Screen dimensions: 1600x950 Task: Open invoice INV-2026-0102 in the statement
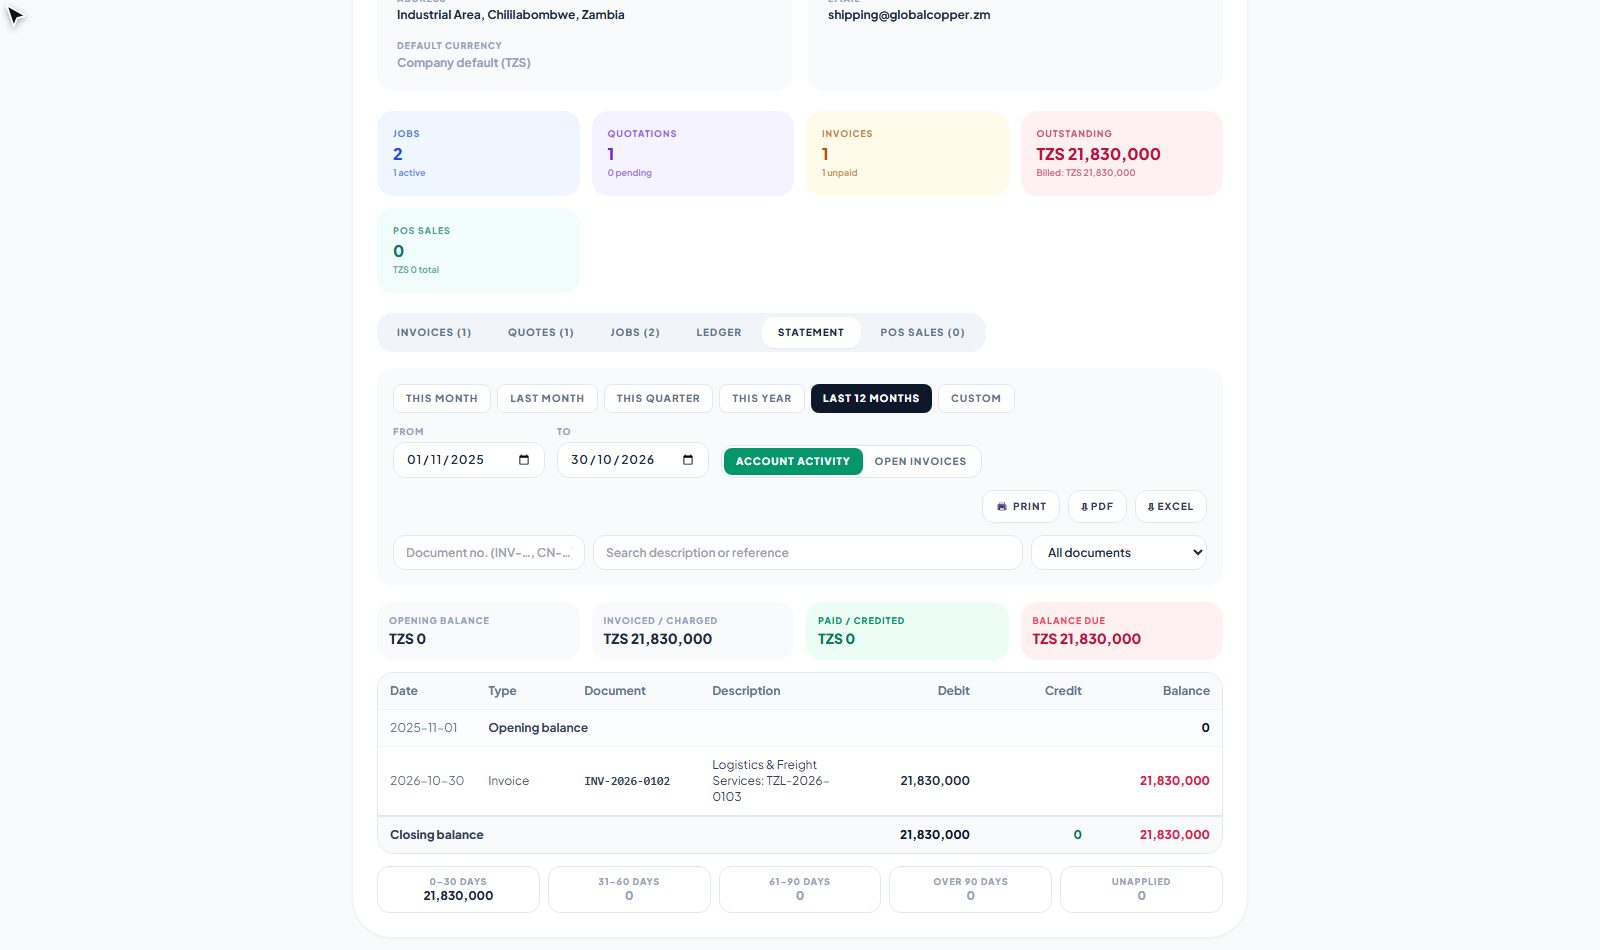627,781
